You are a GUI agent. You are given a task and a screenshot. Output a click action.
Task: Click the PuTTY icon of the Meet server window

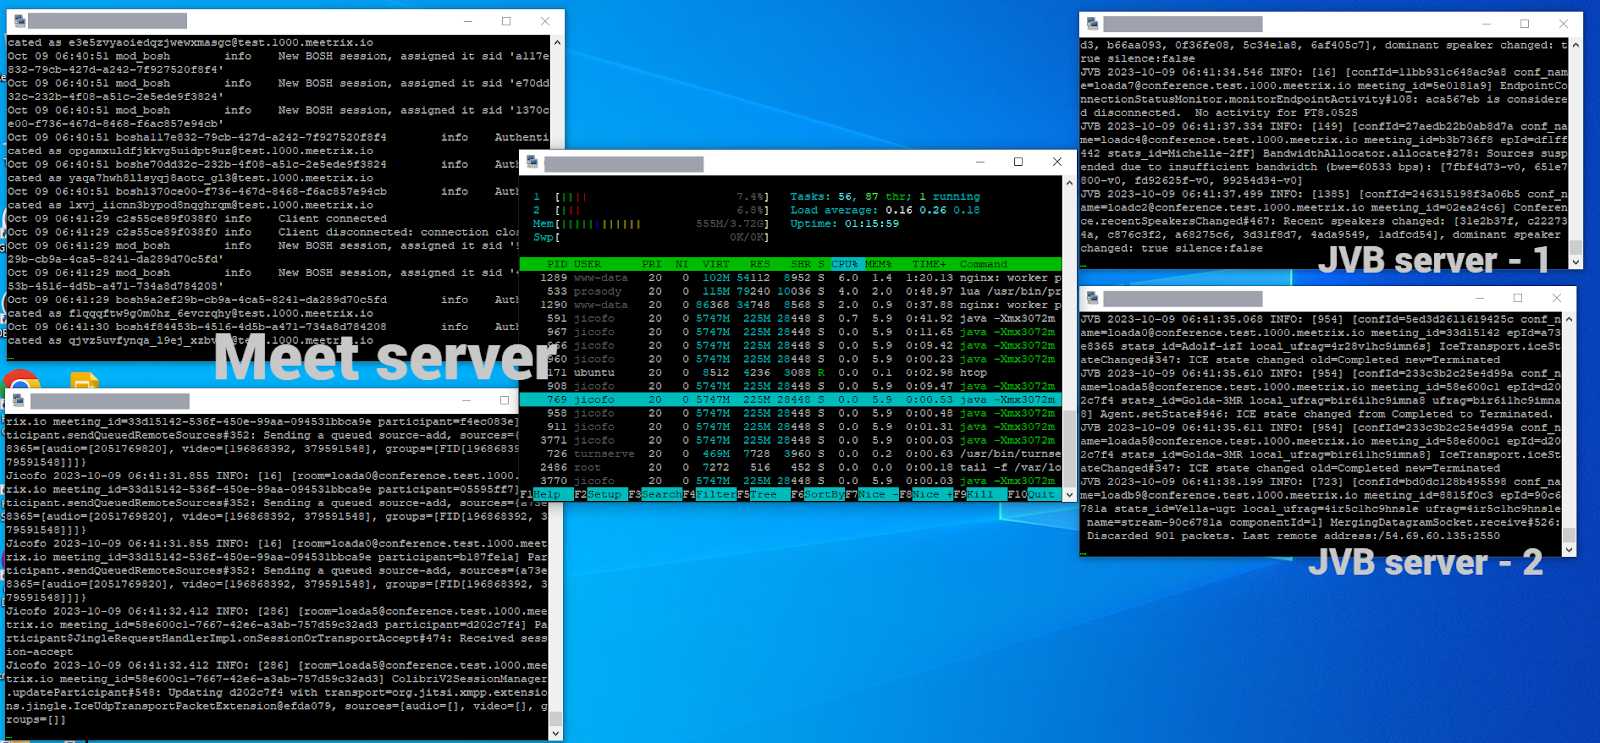point(15,21)
